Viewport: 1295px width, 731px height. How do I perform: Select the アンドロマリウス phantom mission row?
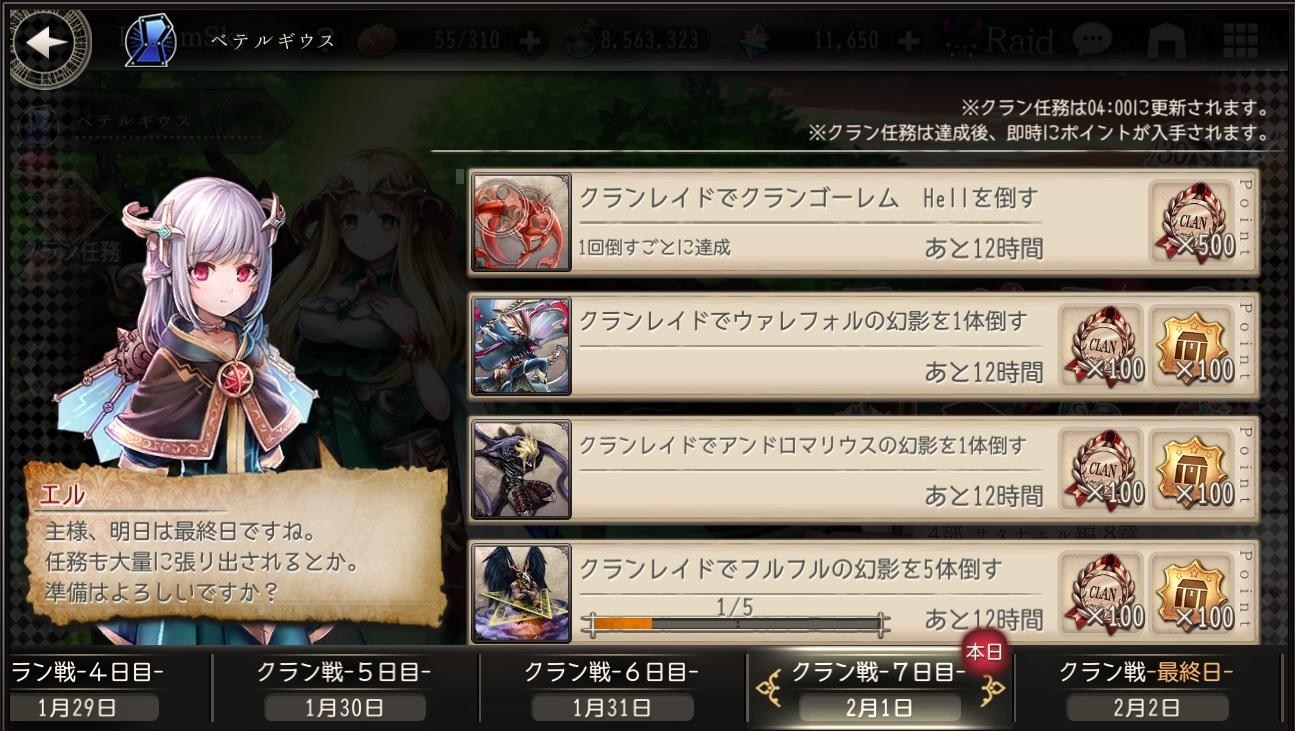pos(863,469)
